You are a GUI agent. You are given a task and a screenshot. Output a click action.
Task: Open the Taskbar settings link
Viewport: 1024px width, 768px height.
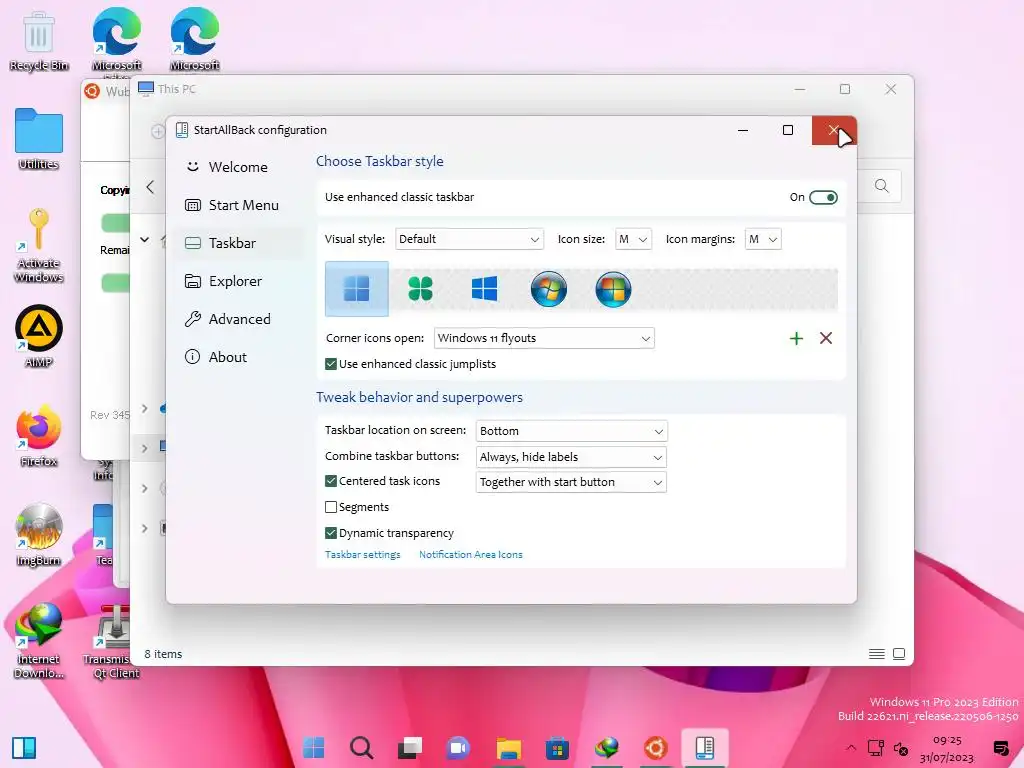pos(362,554)
